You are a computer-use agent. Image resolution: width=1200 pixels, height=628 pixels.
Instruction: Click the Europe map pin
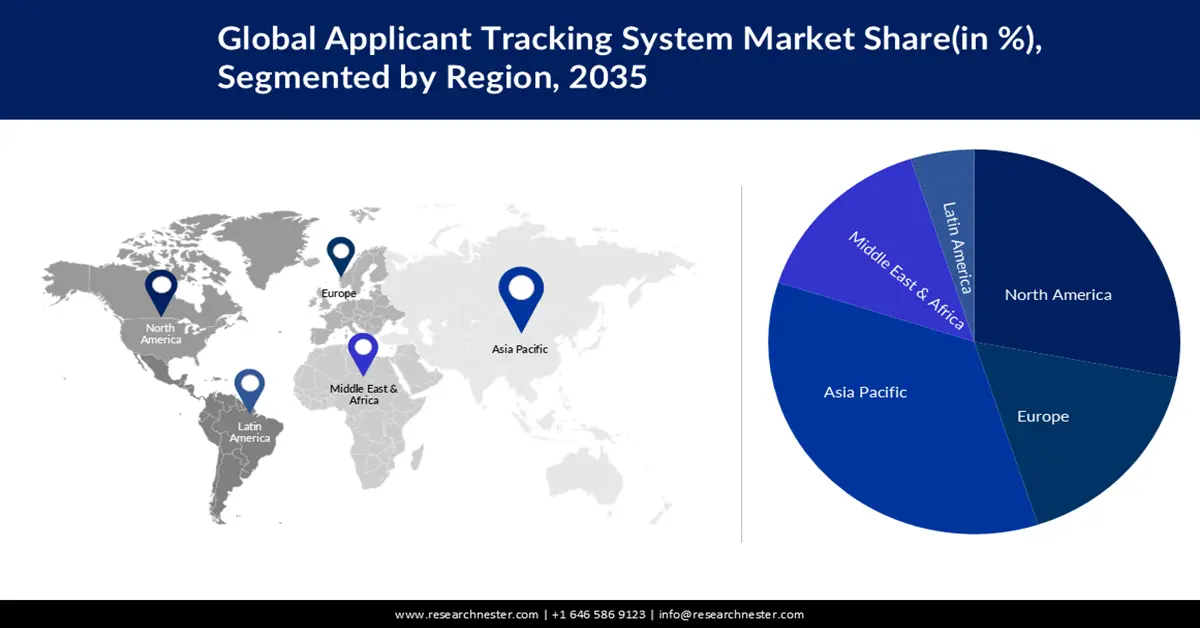pos(341,256)
